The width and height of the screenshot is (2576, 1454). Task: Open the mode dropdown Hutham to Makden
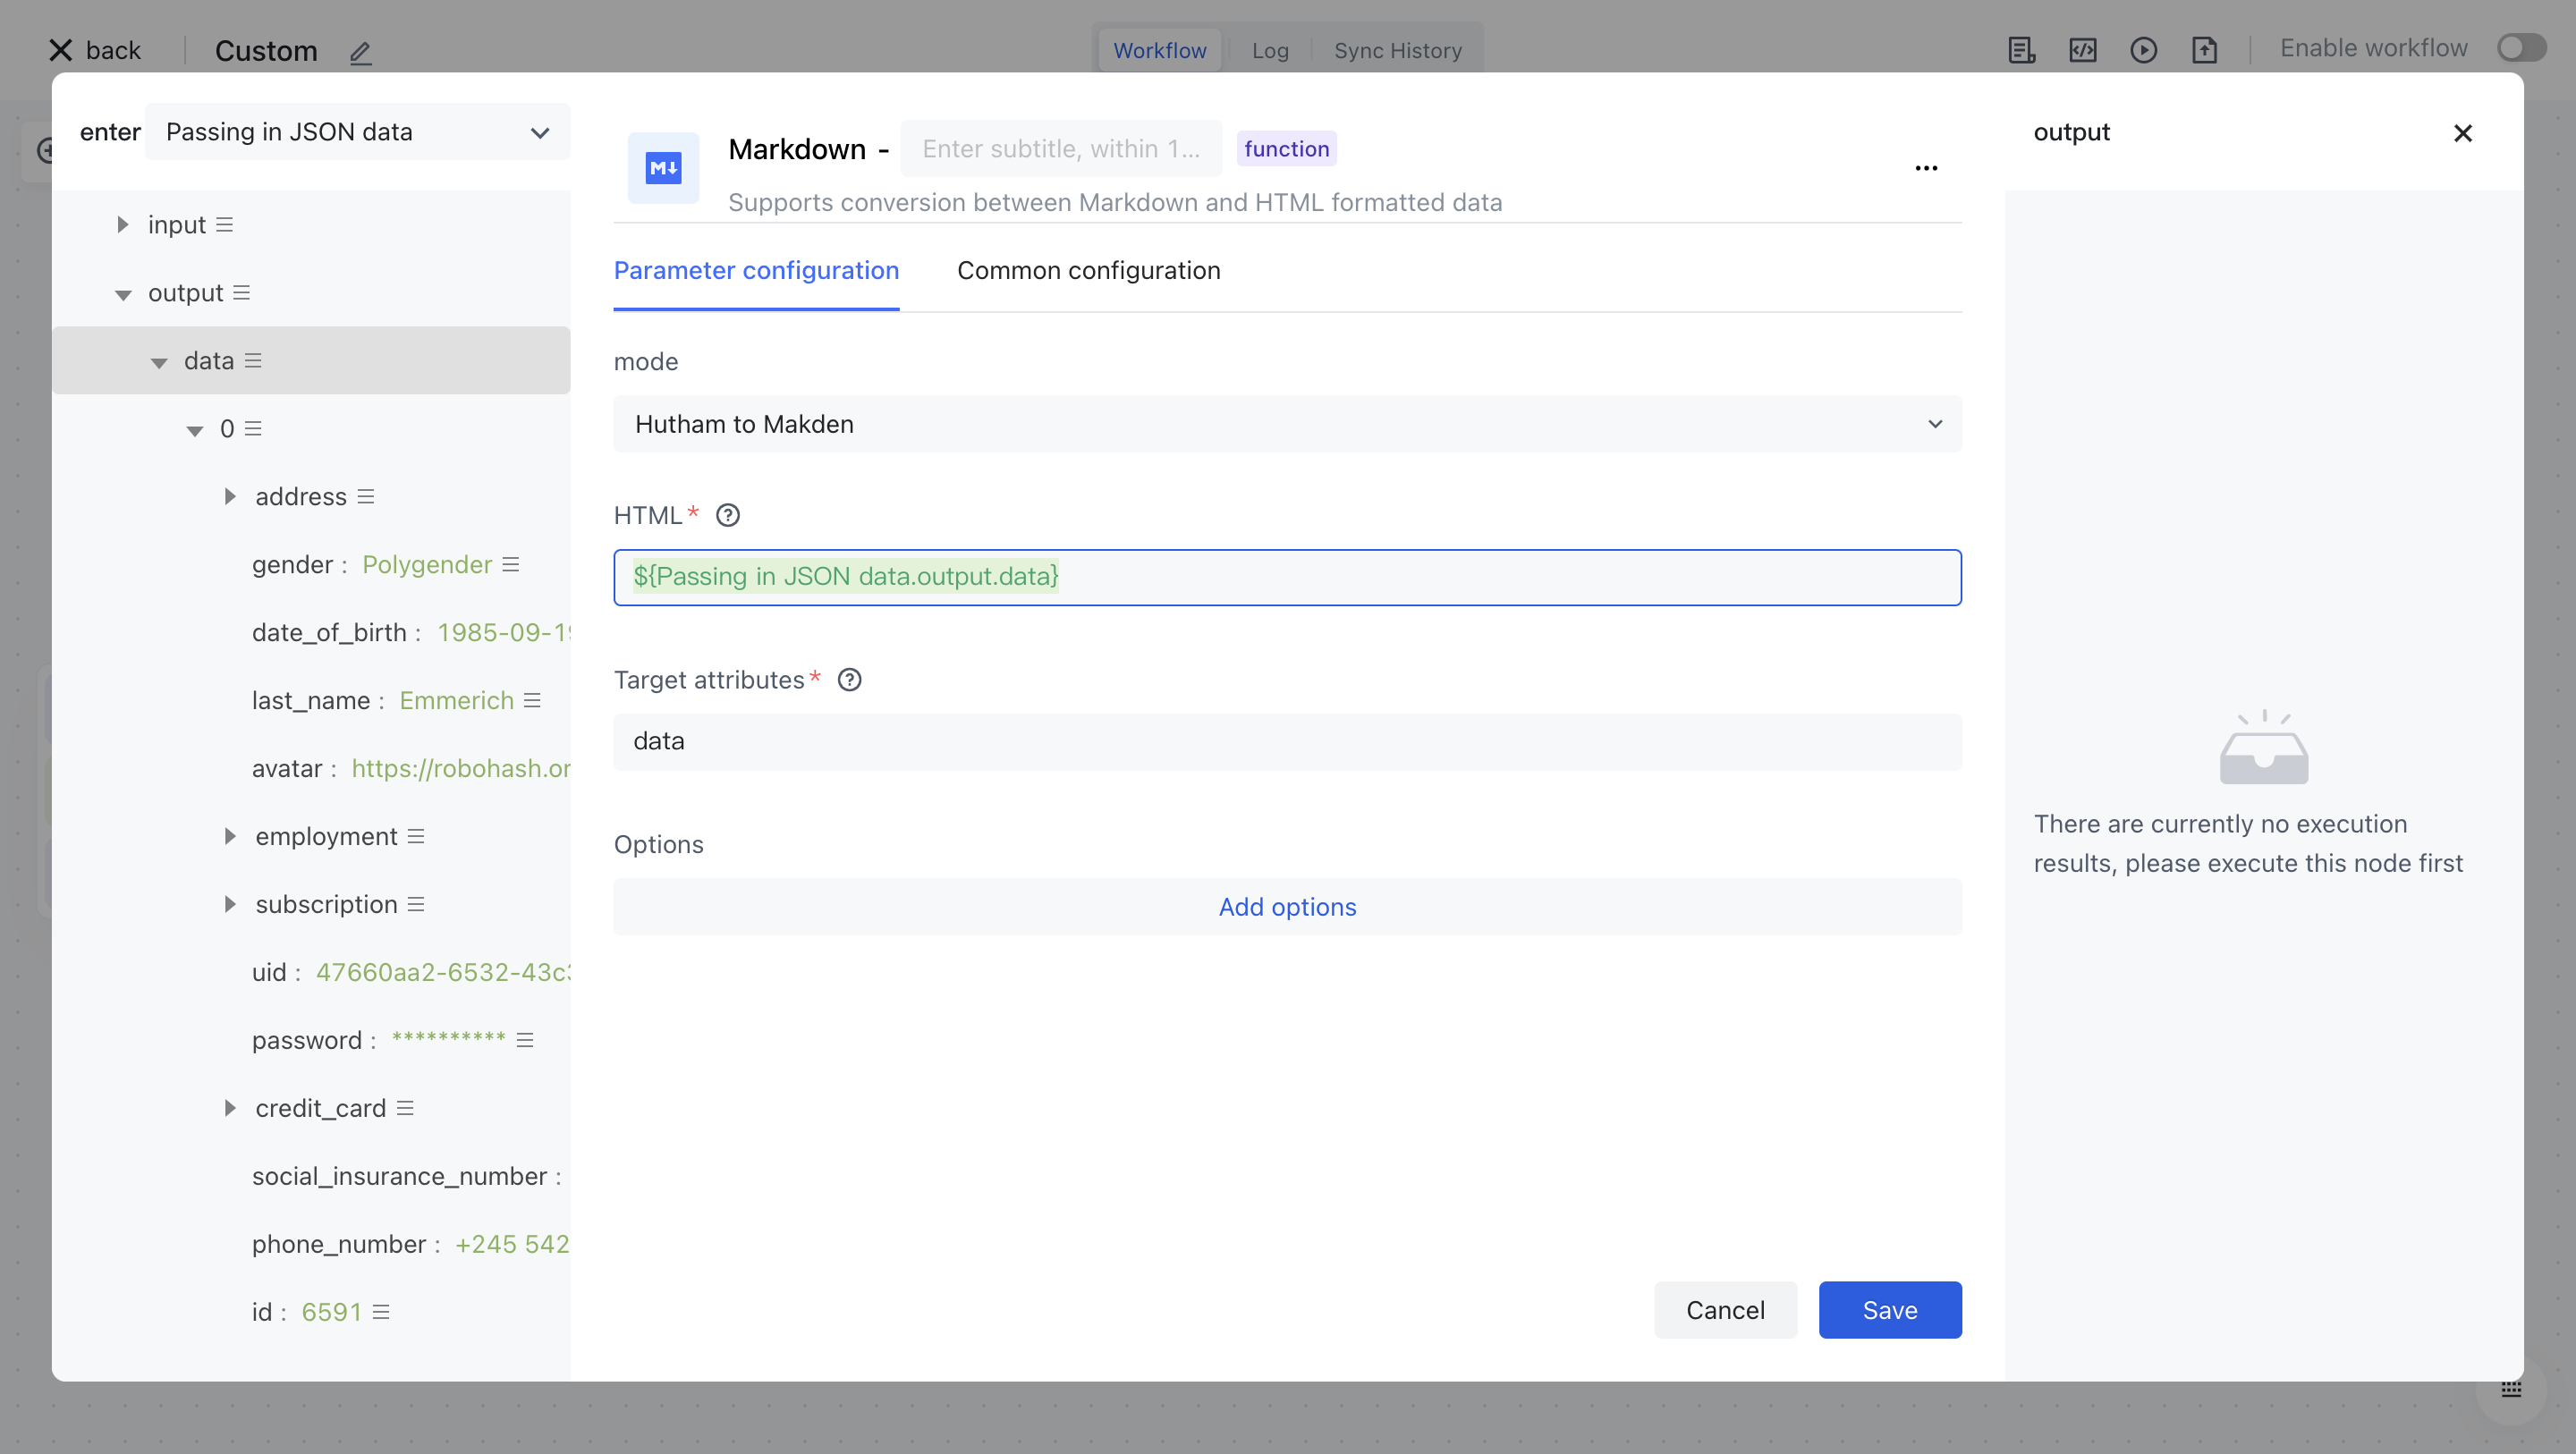pos(1287,424)
